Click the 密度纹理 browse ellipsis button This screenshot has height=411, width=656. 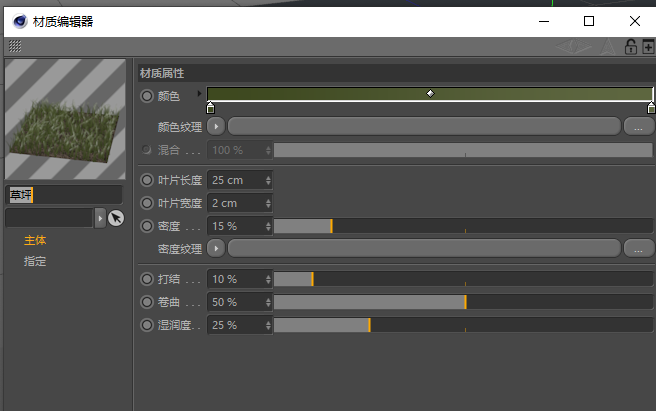click(638, 249)
